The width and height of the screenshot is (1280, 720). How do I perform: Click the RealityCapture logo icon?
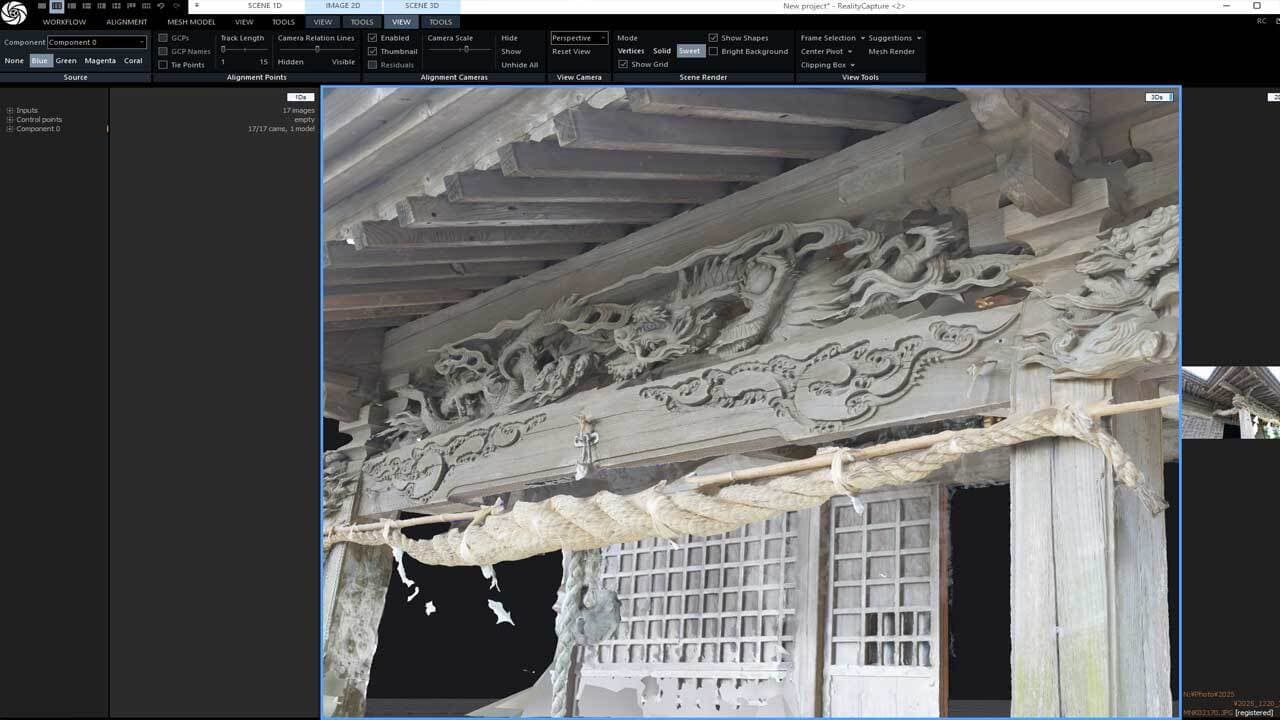(x=14, y=13)
